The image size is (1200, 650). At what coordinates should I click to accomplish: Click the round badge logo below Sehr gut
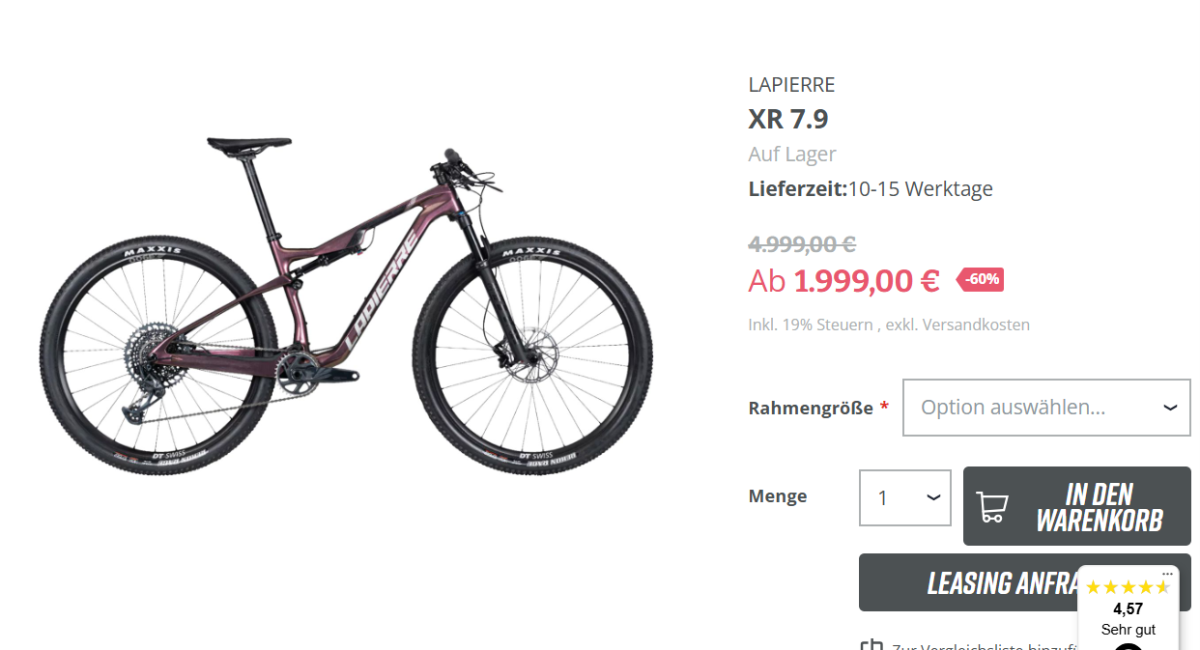tap(1128, 646)
